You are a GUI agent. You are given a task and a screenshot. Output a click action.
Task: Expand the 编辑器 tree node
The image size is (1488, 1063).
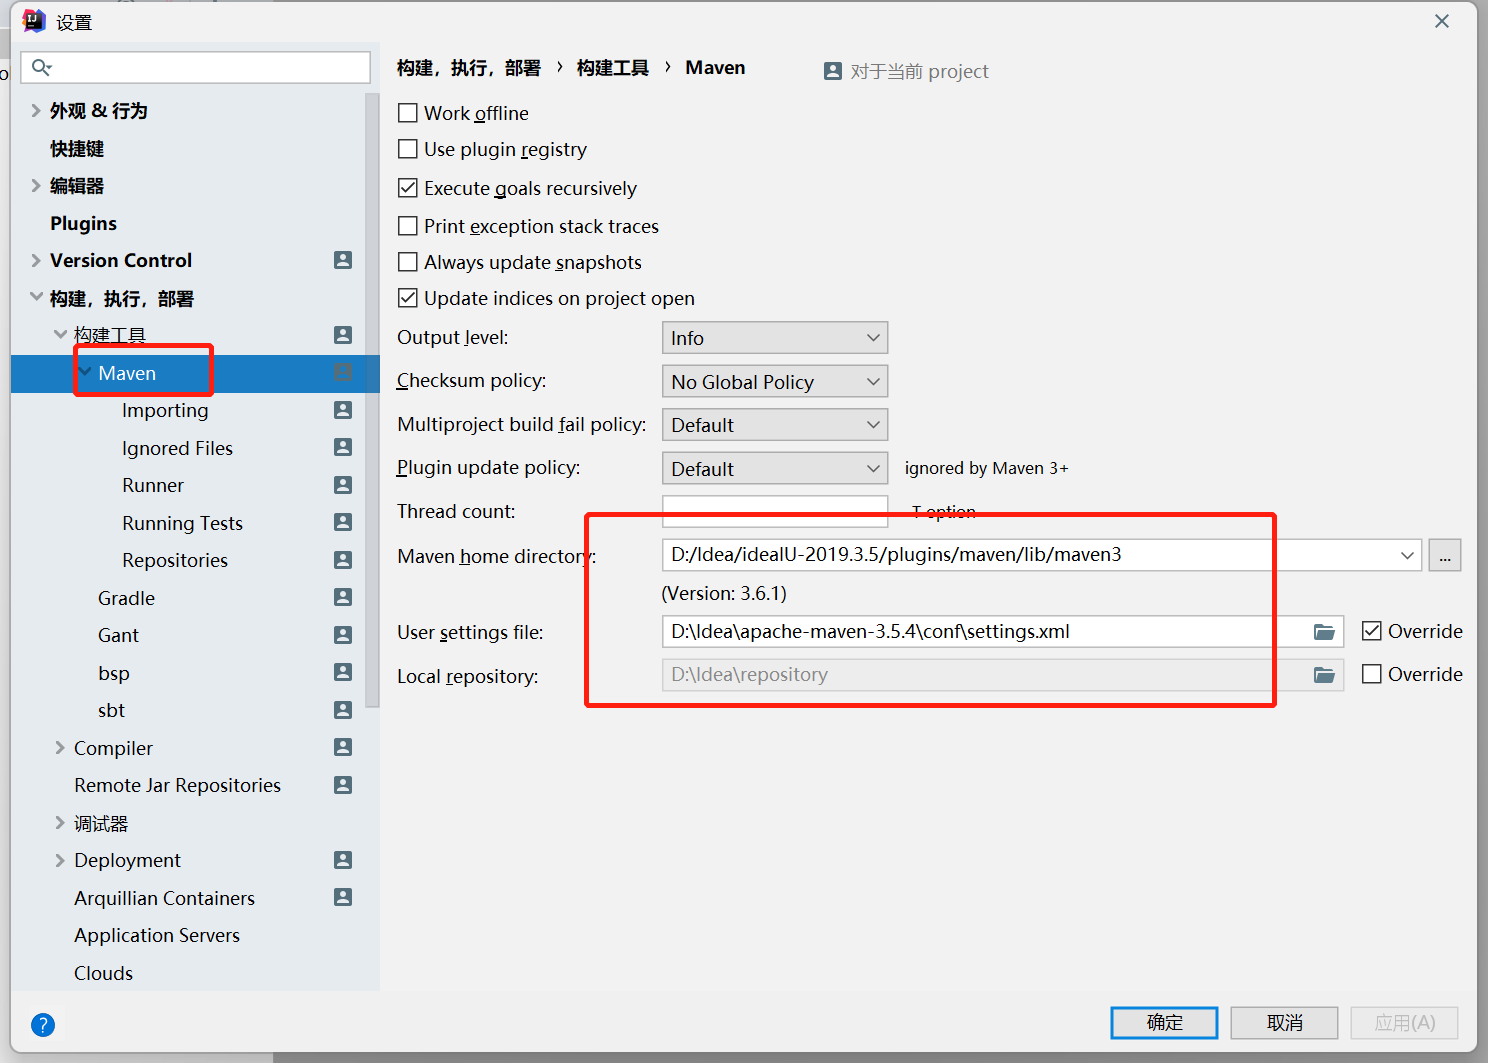tap(36, 185)
